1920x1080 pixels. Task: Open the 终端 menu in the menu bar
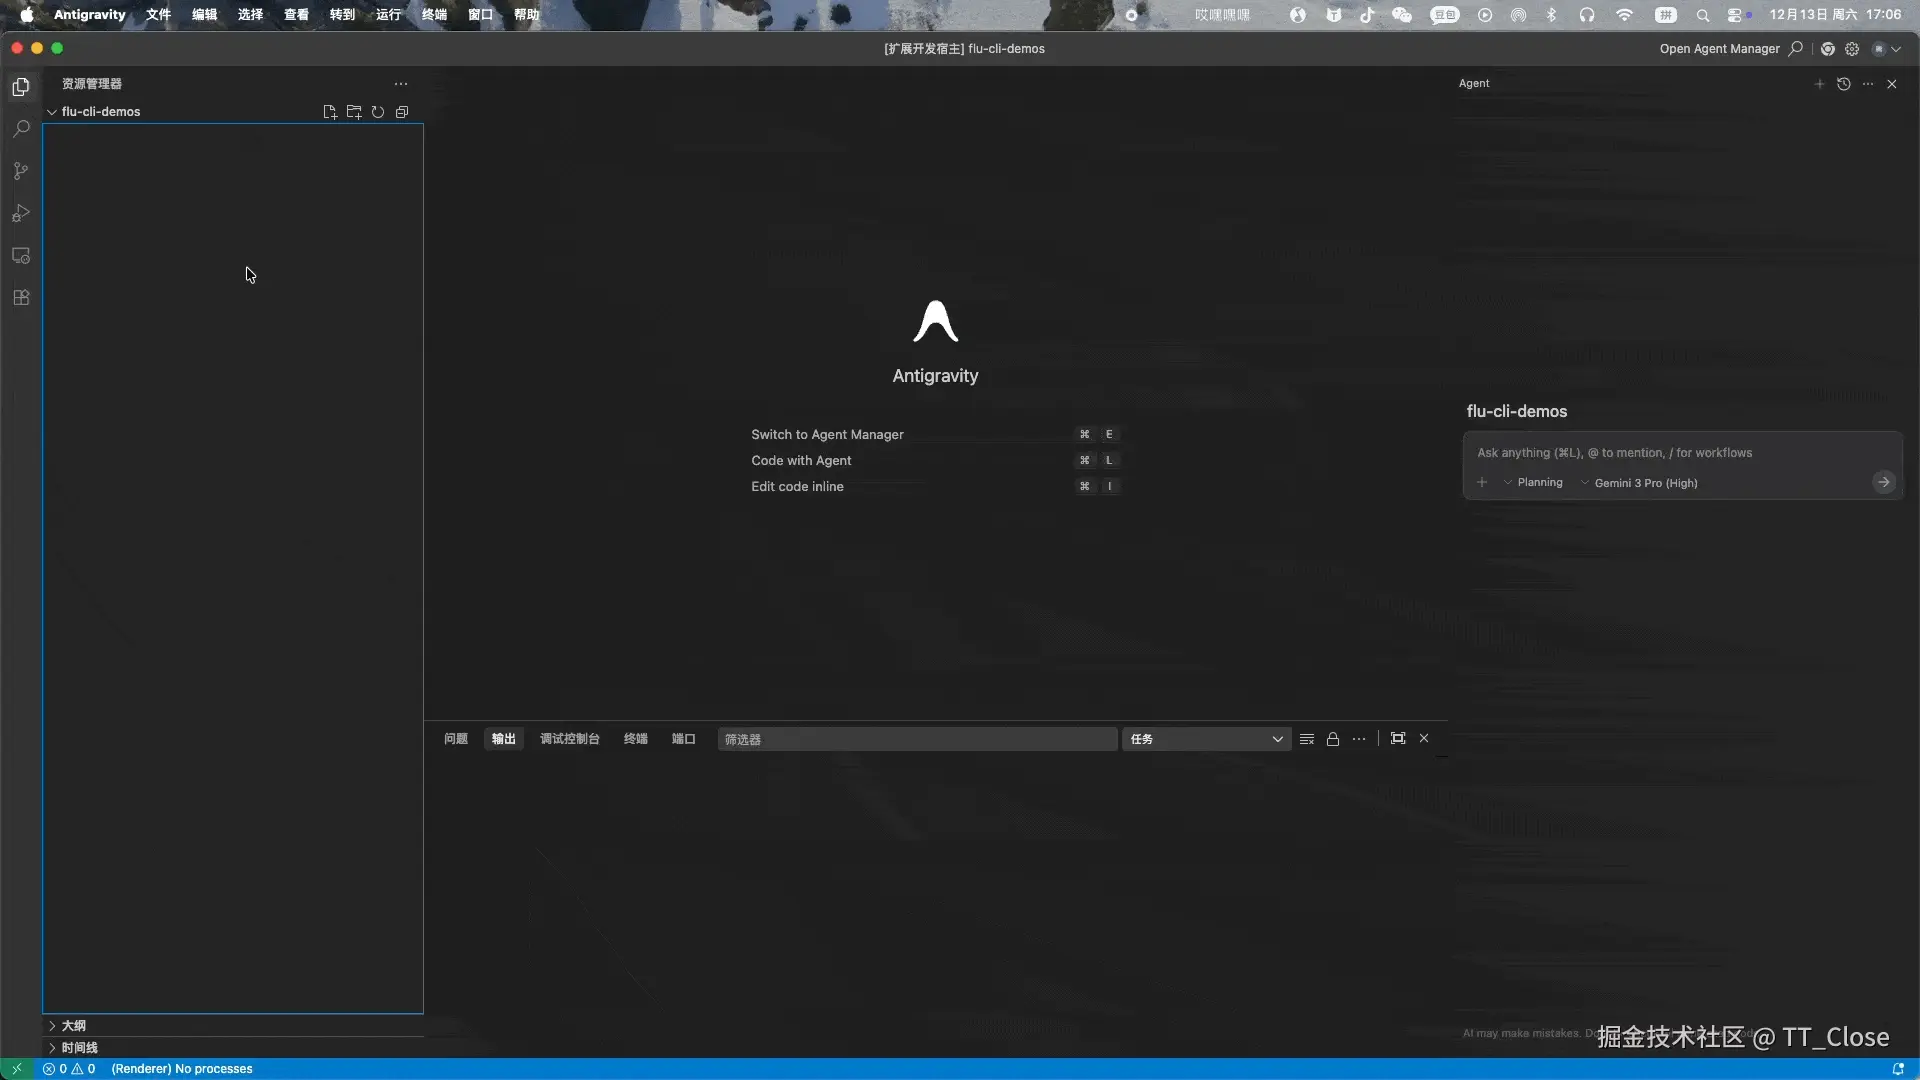coord(434,15)
